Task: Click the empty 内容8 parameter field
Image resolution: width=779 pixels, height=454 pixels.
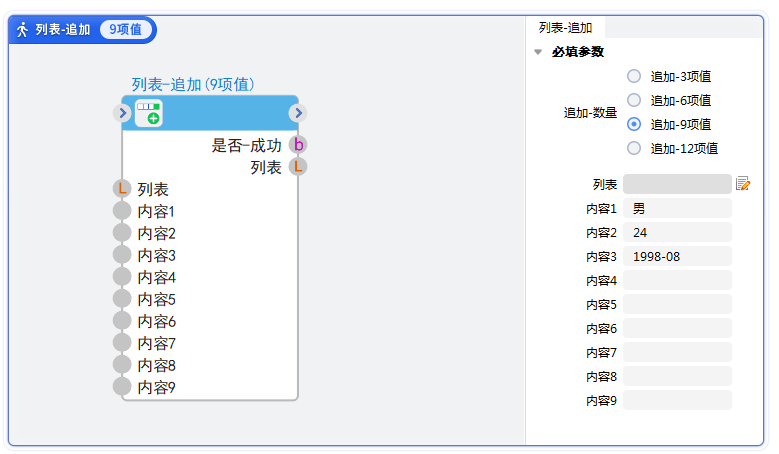Action: point(677,376)
